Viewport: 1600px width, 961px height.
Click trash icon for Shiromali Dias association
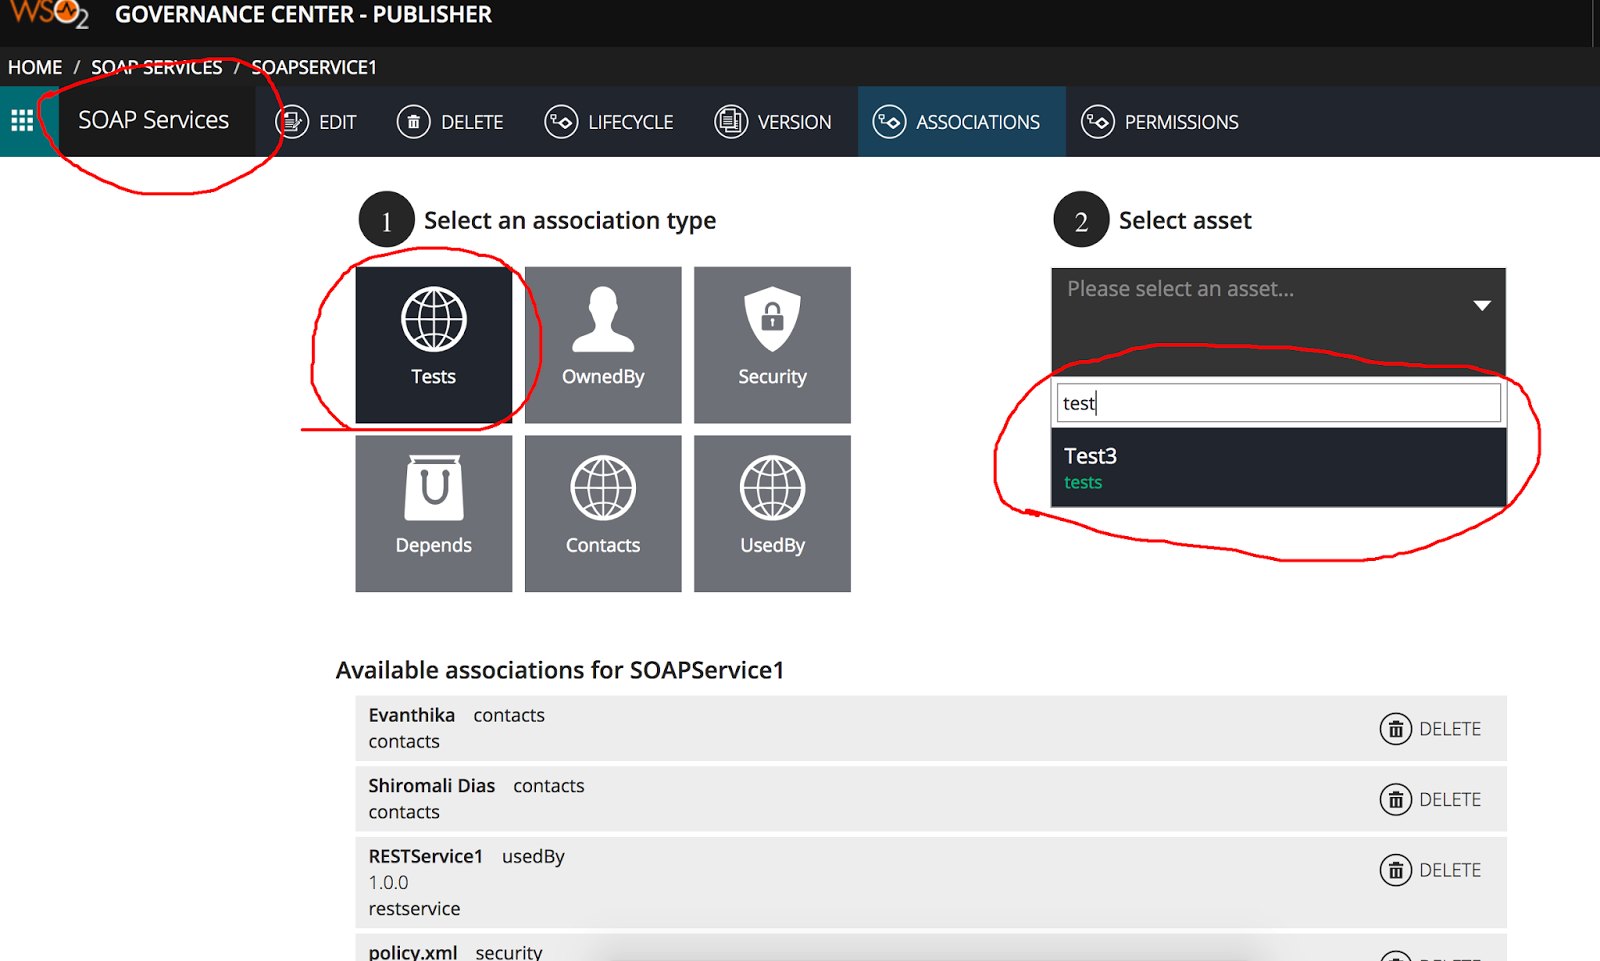(x=1396, y=799)
